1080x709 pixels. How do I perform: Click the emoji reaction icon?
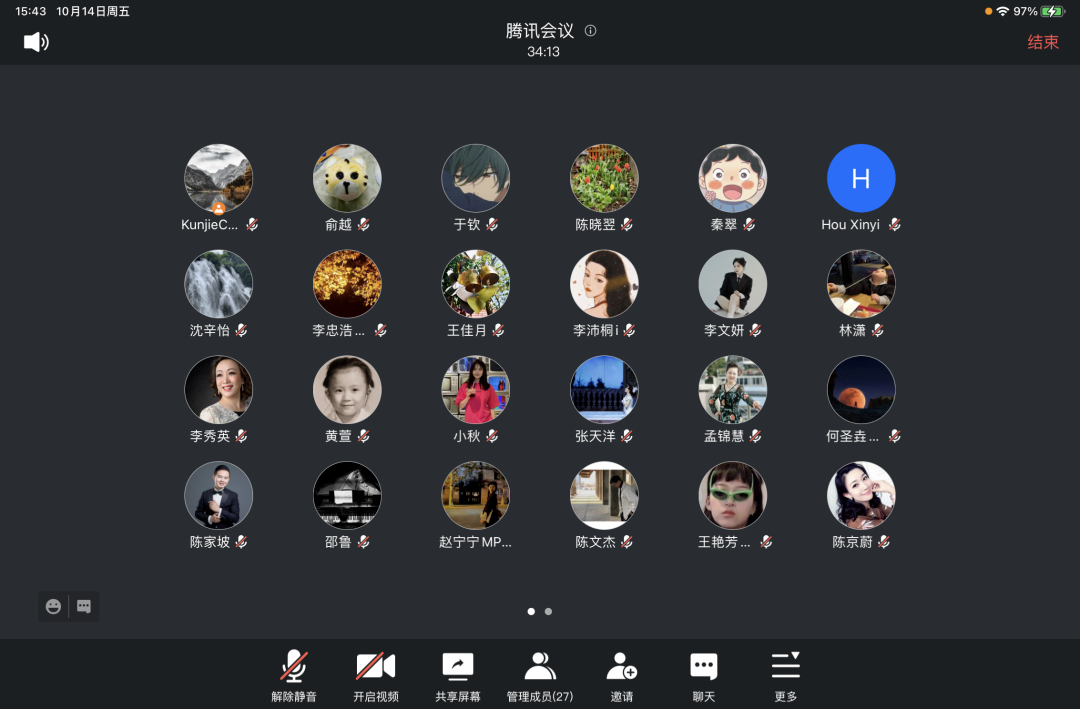(54, 606)
